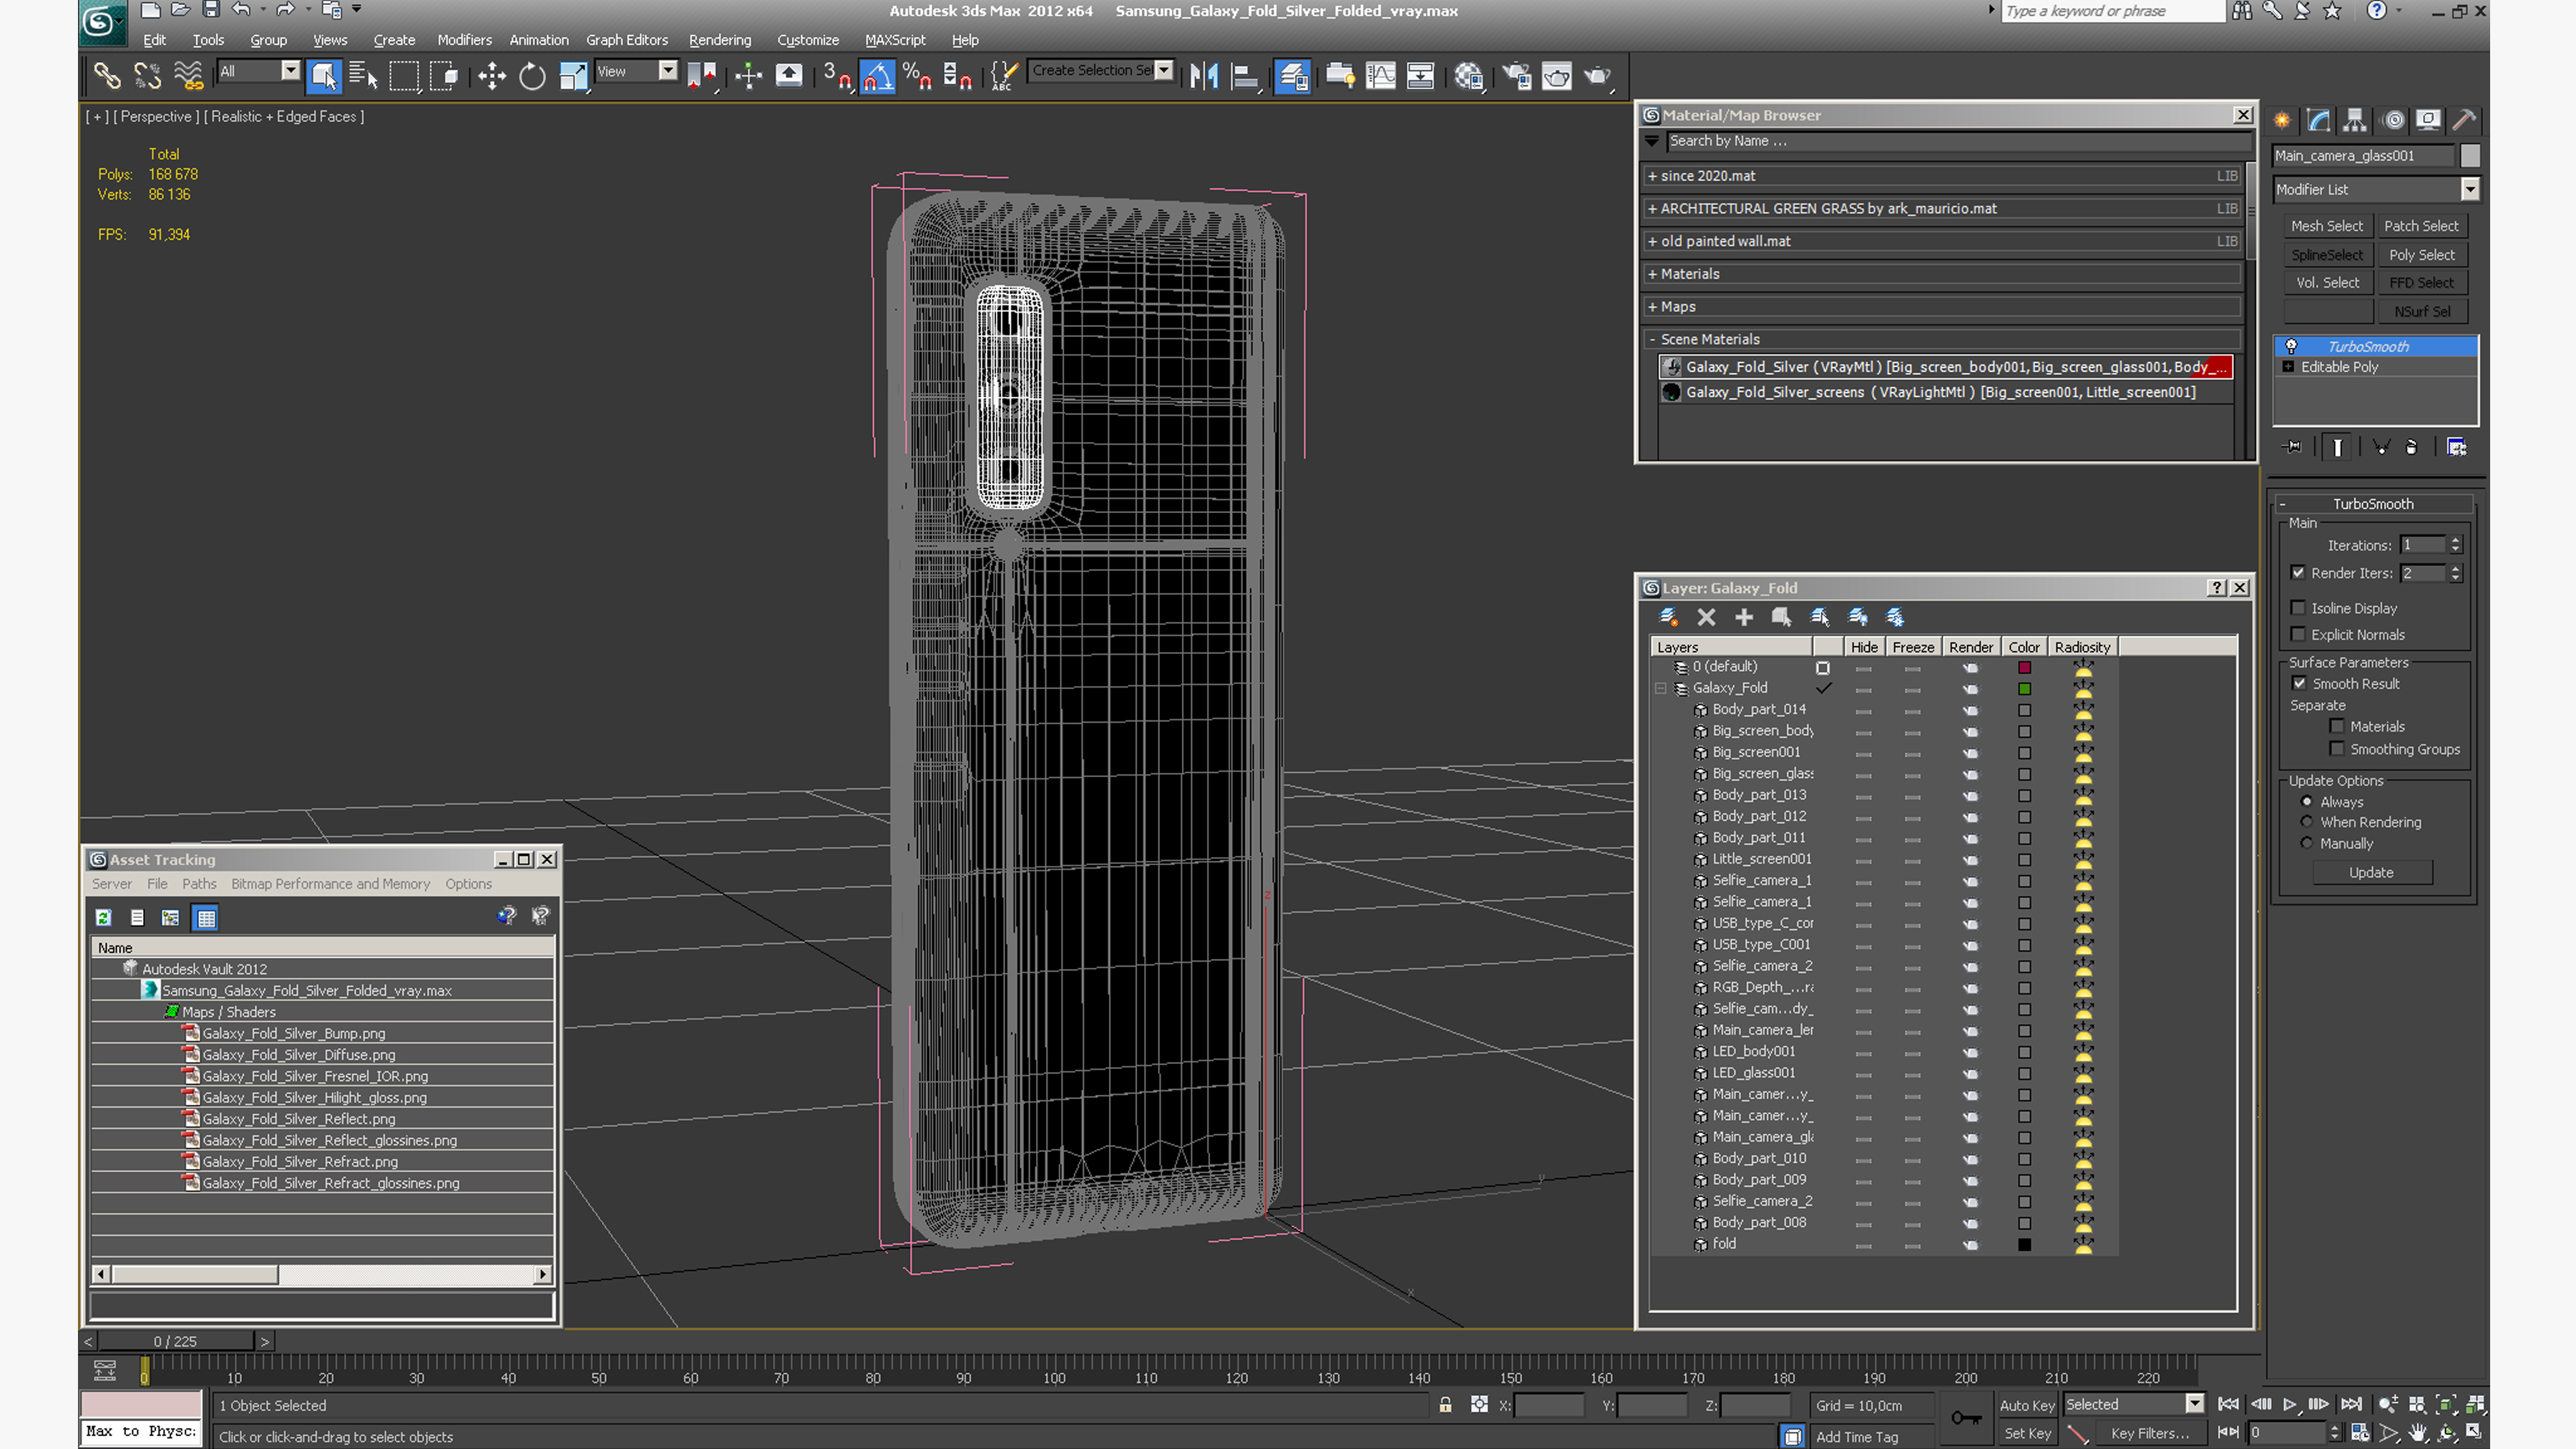Activate the Select Object tool
The image size is (2576, 1449).
[324, 75]
